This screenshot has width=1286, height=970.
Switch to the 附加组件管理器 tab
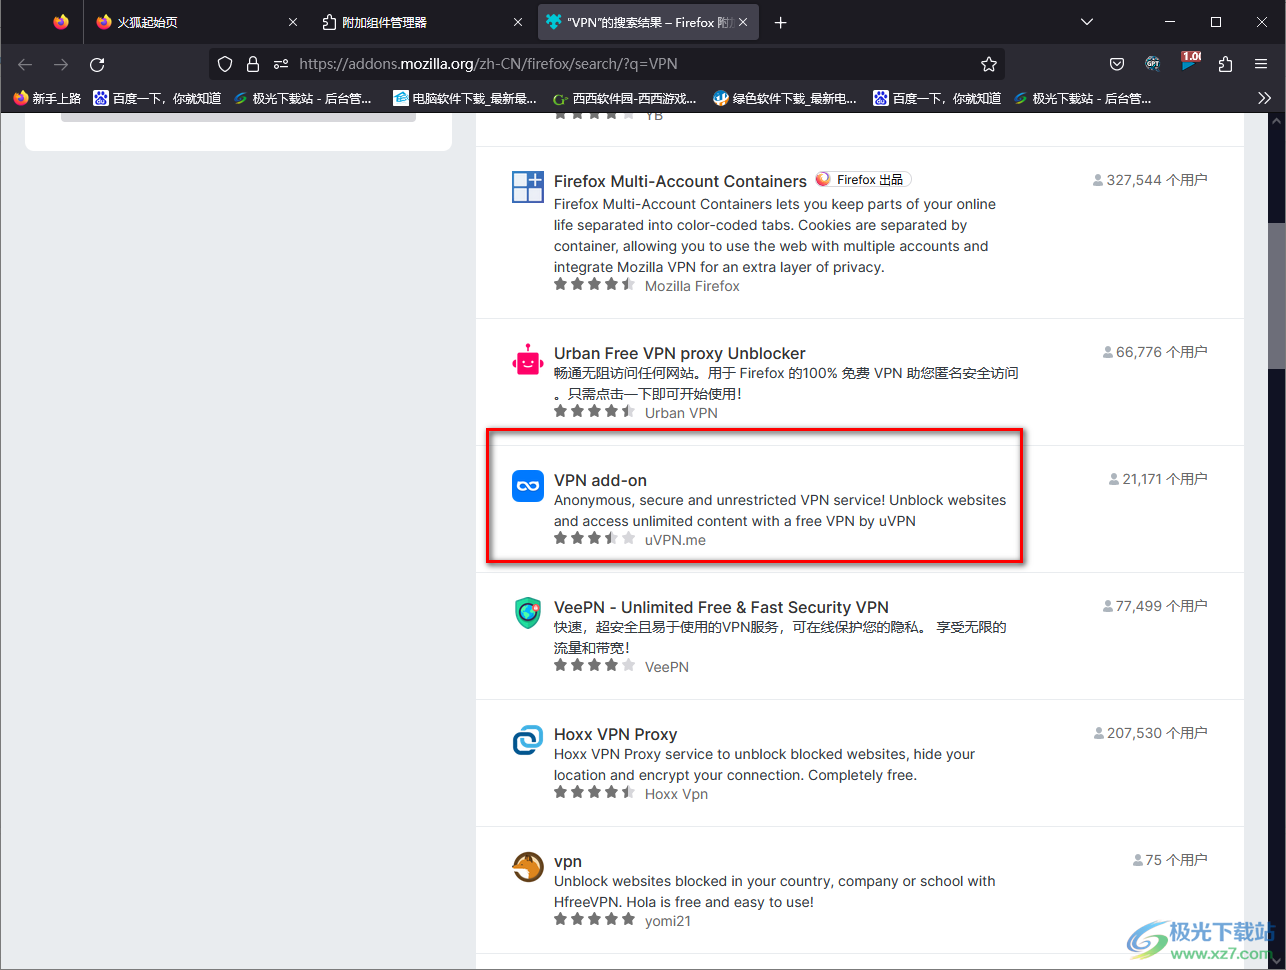click(x=421, y=22)
